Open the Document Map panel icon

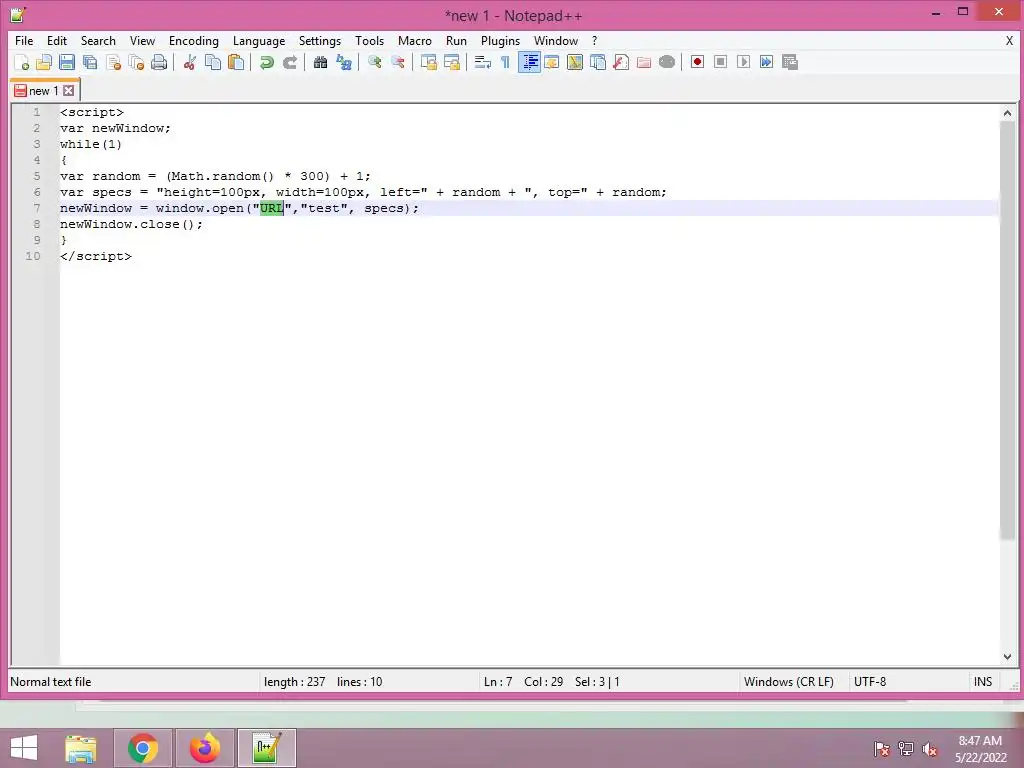pos(575,62)
